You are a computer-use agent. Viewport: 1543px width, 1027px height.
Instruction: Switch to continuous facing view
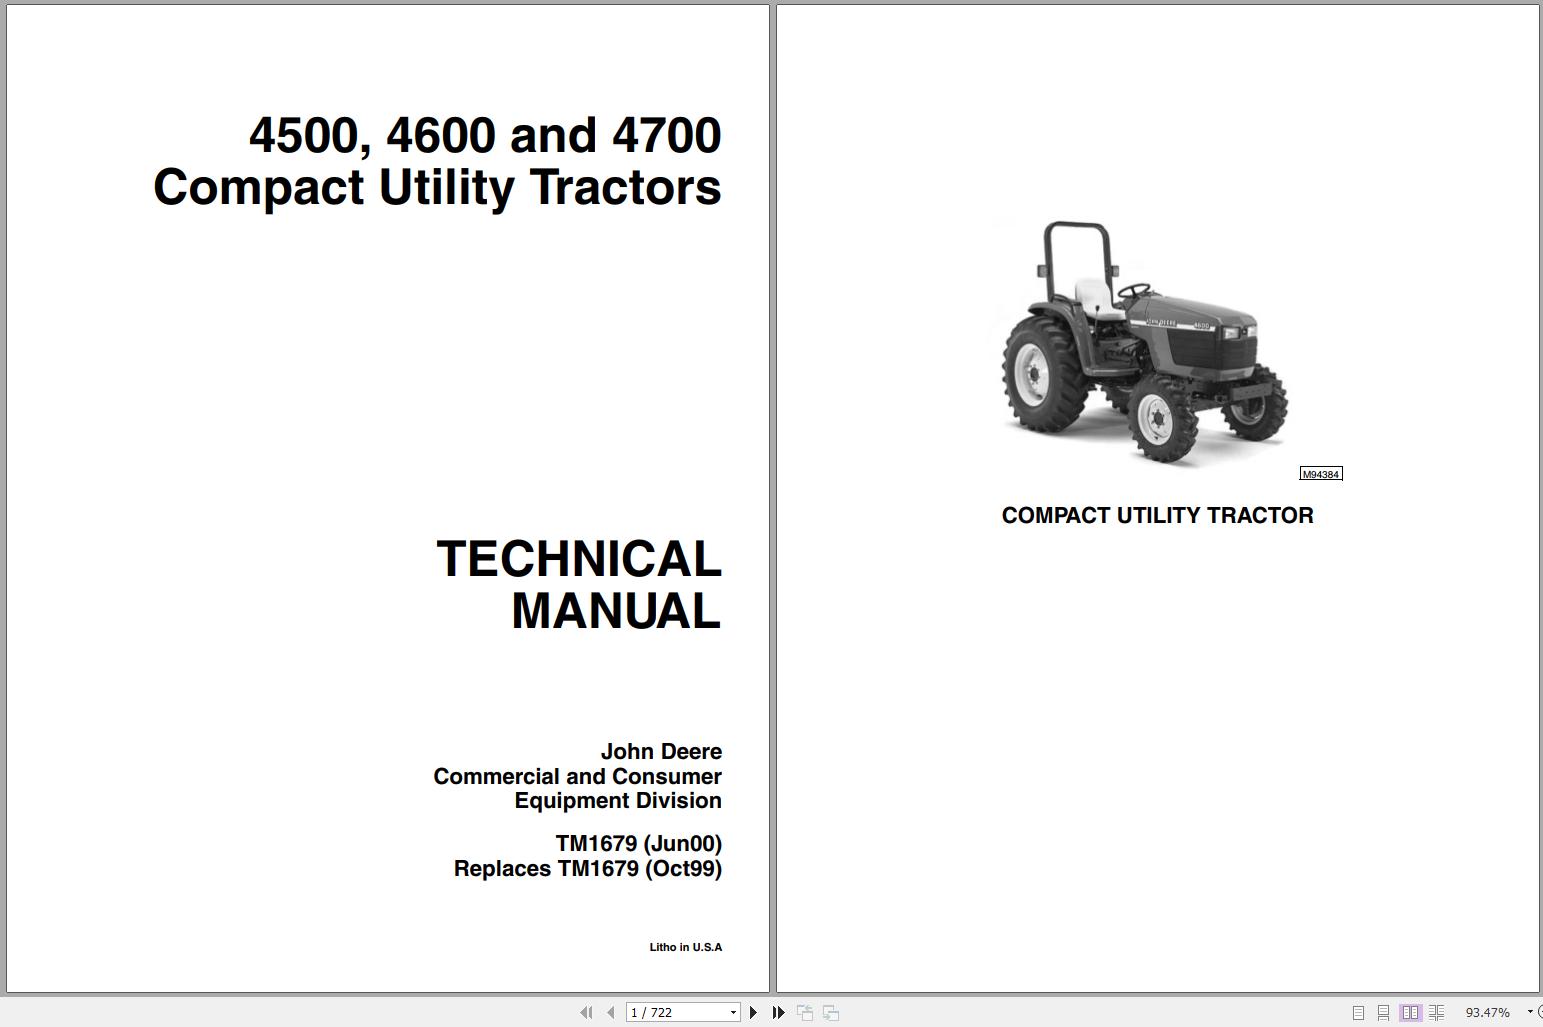tap(1436, 1013)
